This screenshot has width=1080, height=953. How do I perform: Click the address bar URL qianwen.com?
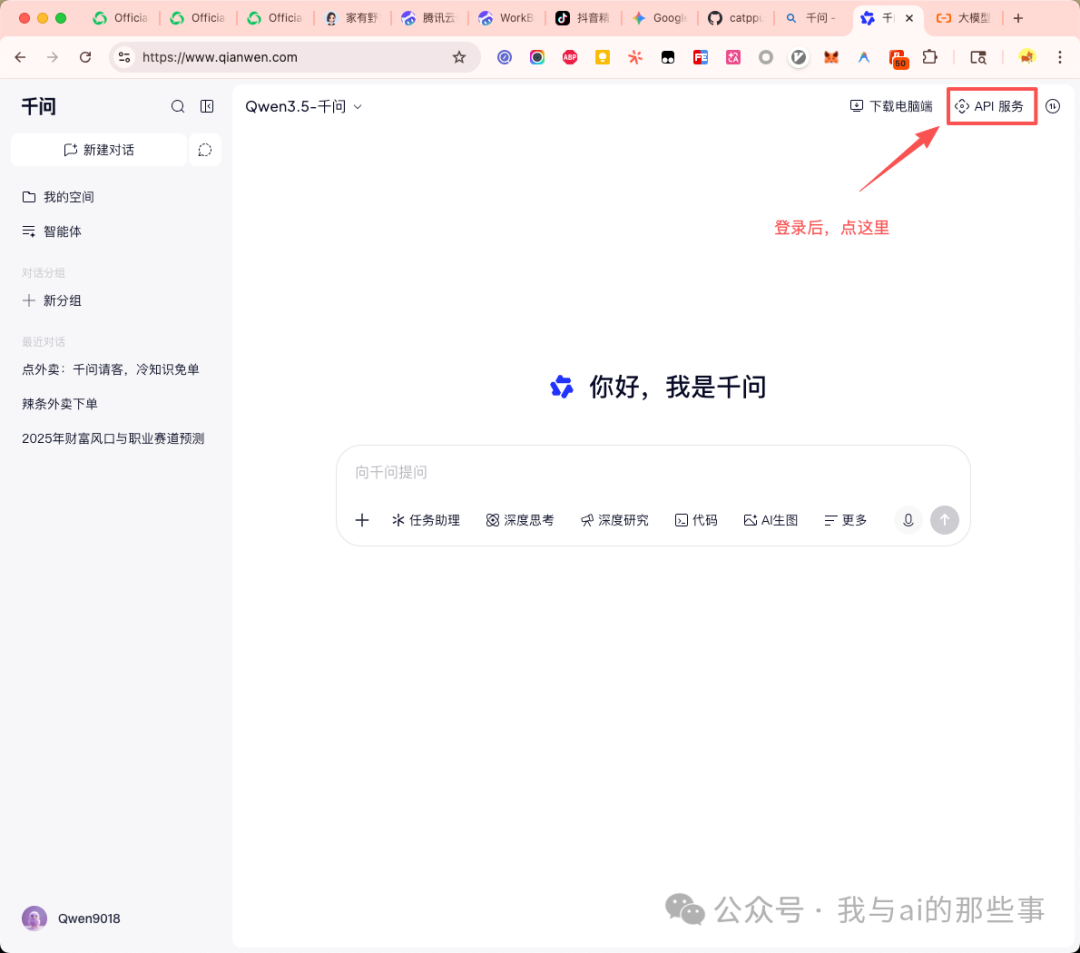220,57
